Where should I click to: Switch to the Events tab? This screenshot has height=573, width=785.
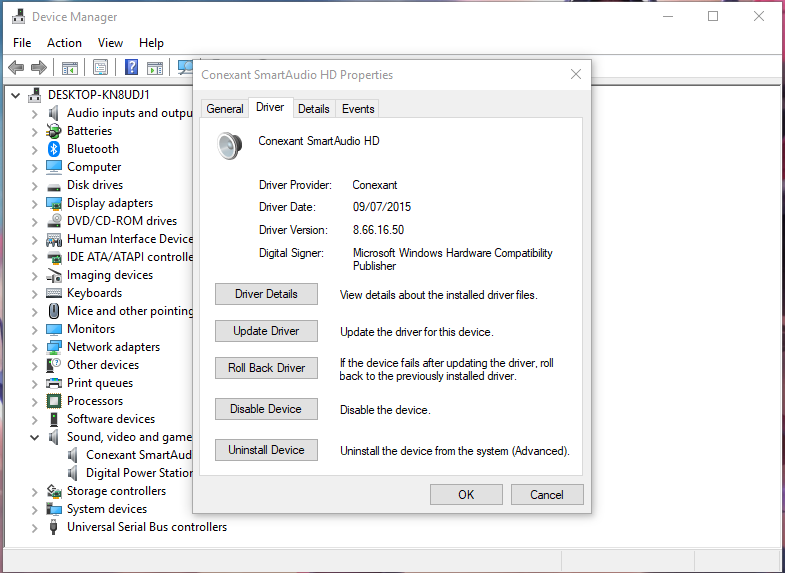pos(358,109)
